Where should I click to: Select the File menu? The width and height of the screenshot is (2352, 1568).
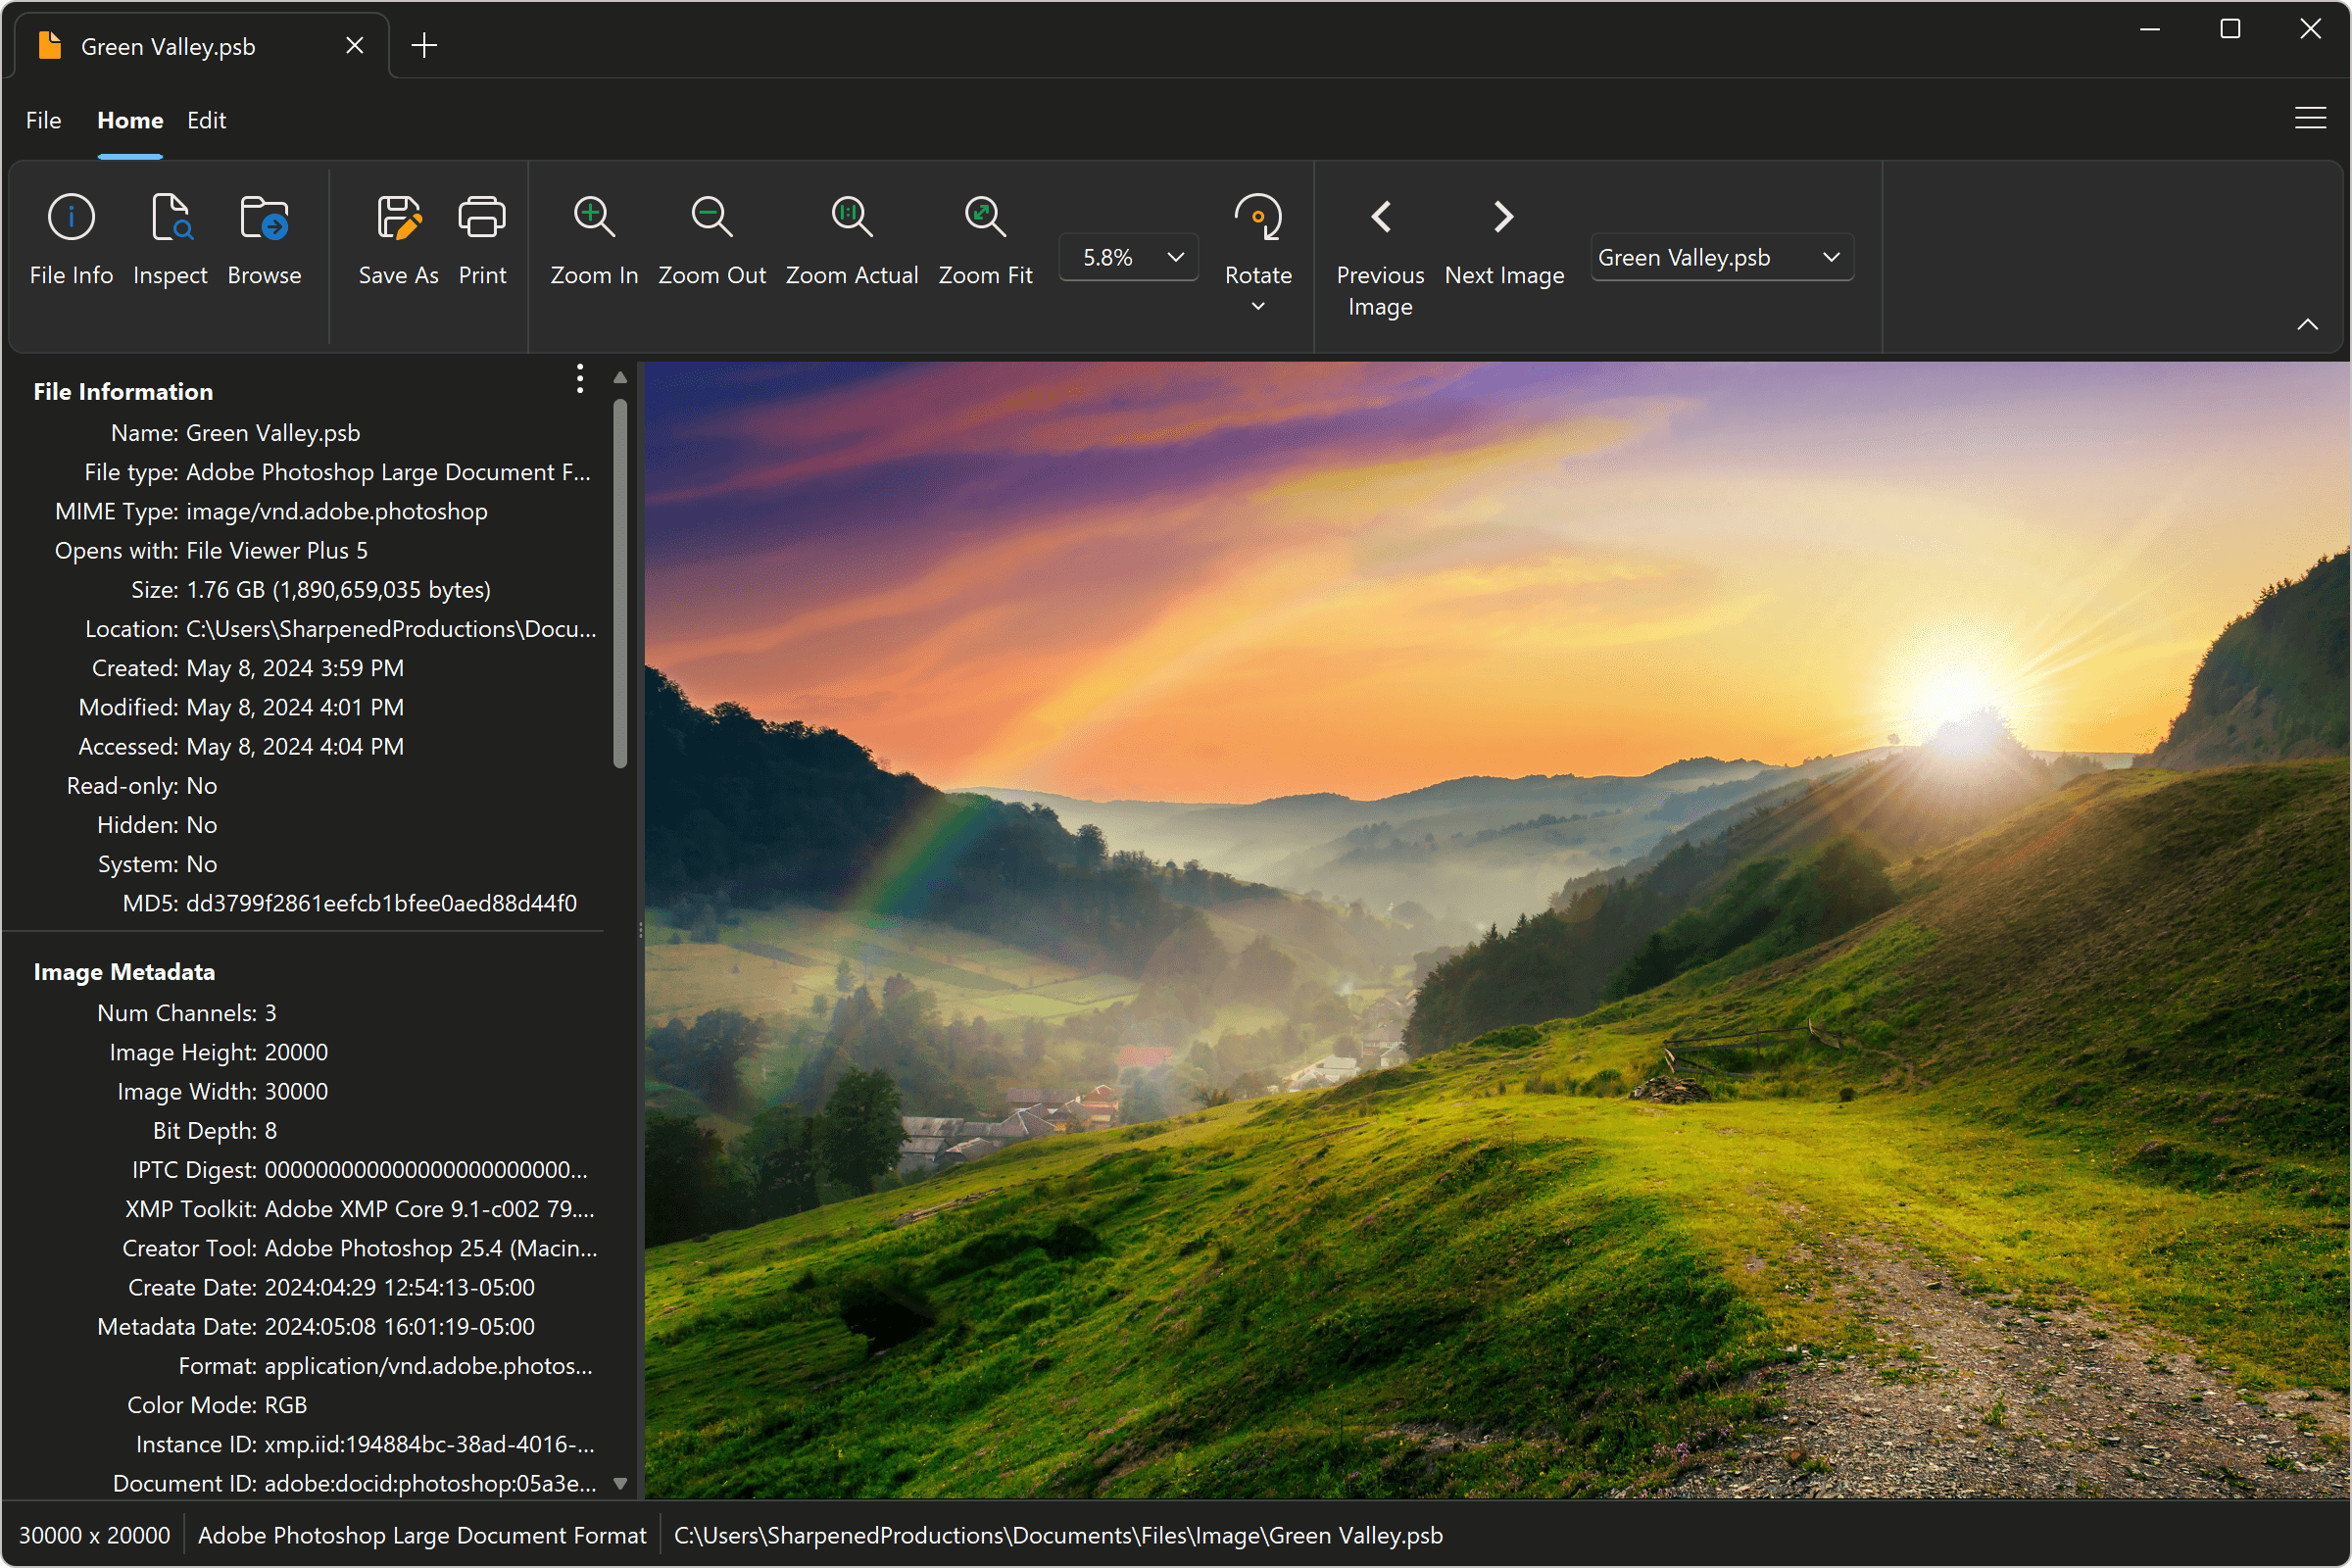44,119
